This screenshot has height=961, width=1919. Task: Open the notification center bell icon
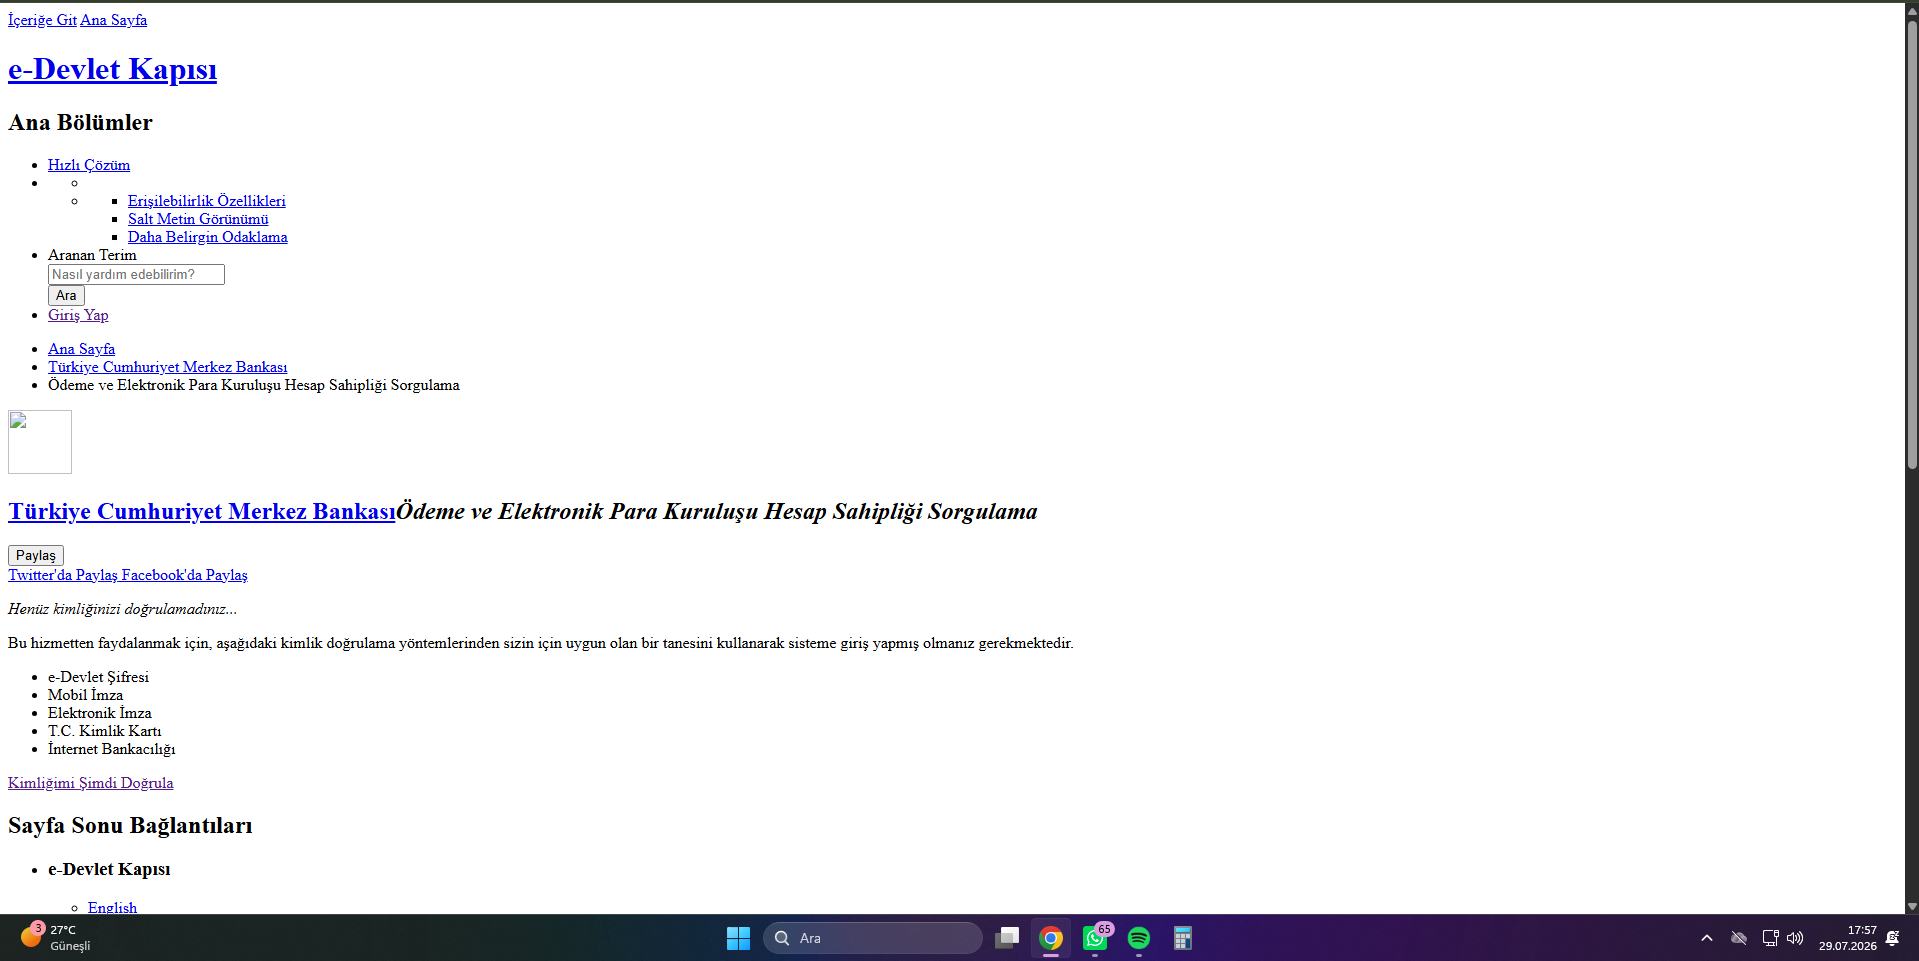pos(1892,938)
